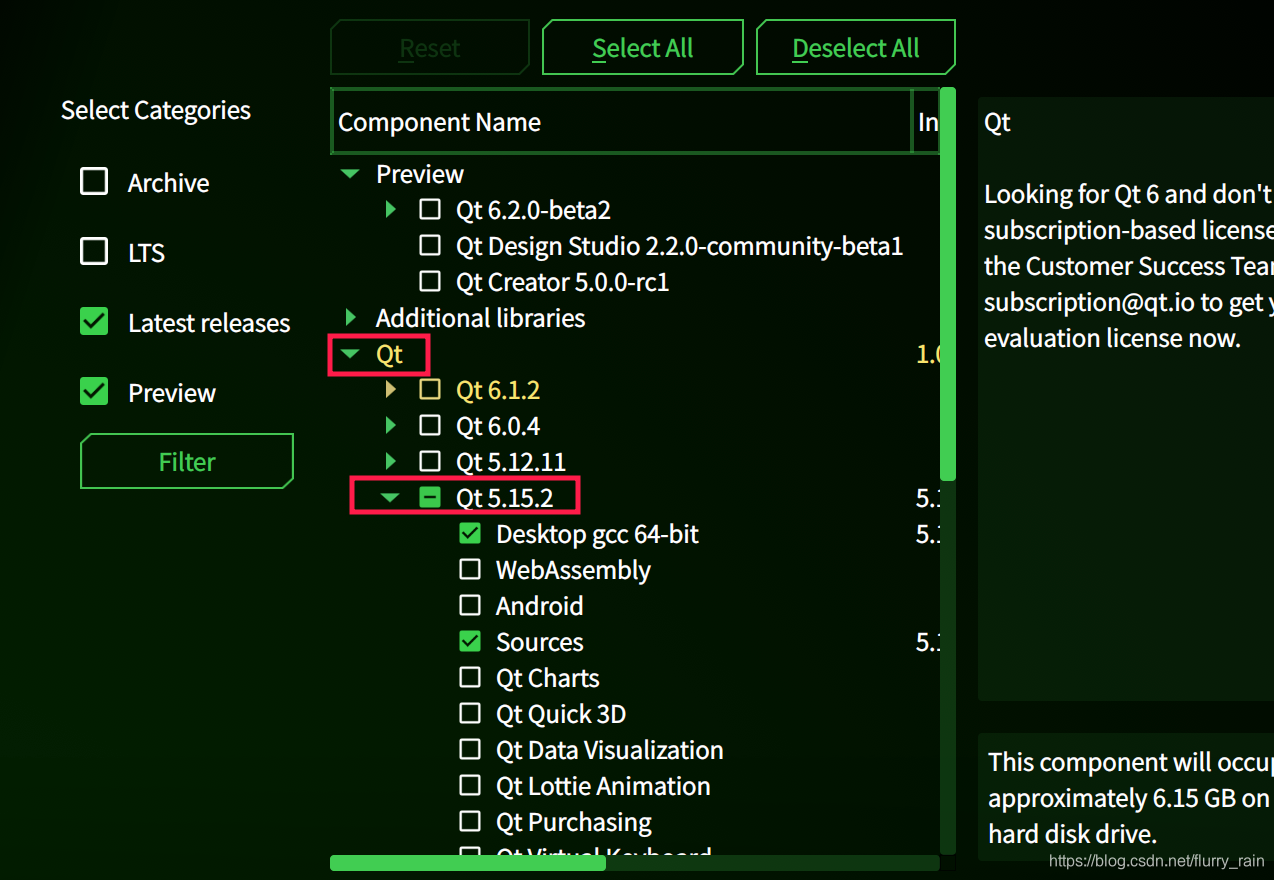Select the Android row text
This screenshot has width=1274, height=880.
coord(539,606)
